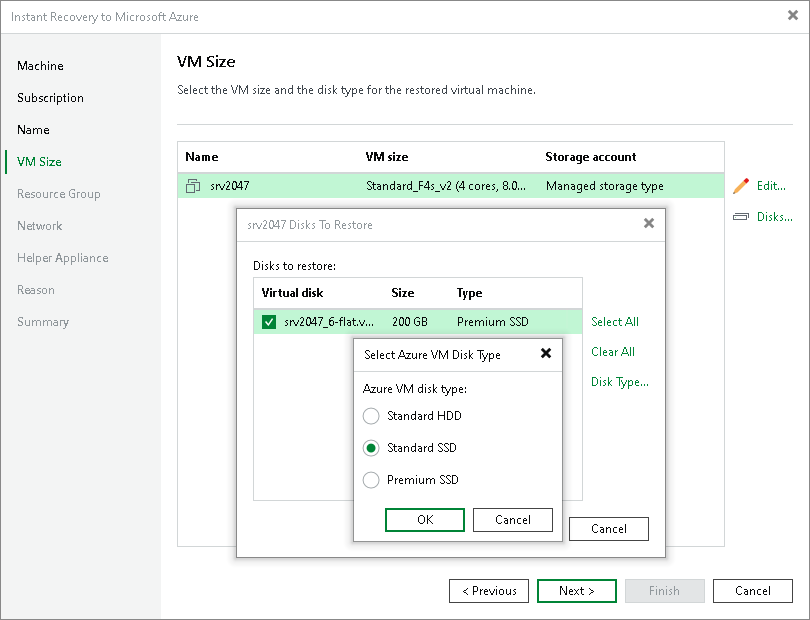
Task: Select the VM Size wizard step
Action: (39, 162)
